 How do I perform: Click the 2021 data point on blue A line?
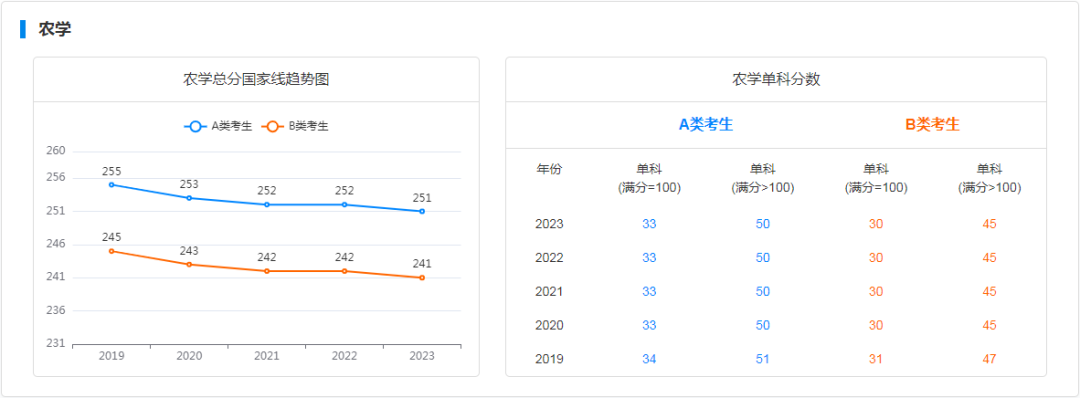coord(267,205)
